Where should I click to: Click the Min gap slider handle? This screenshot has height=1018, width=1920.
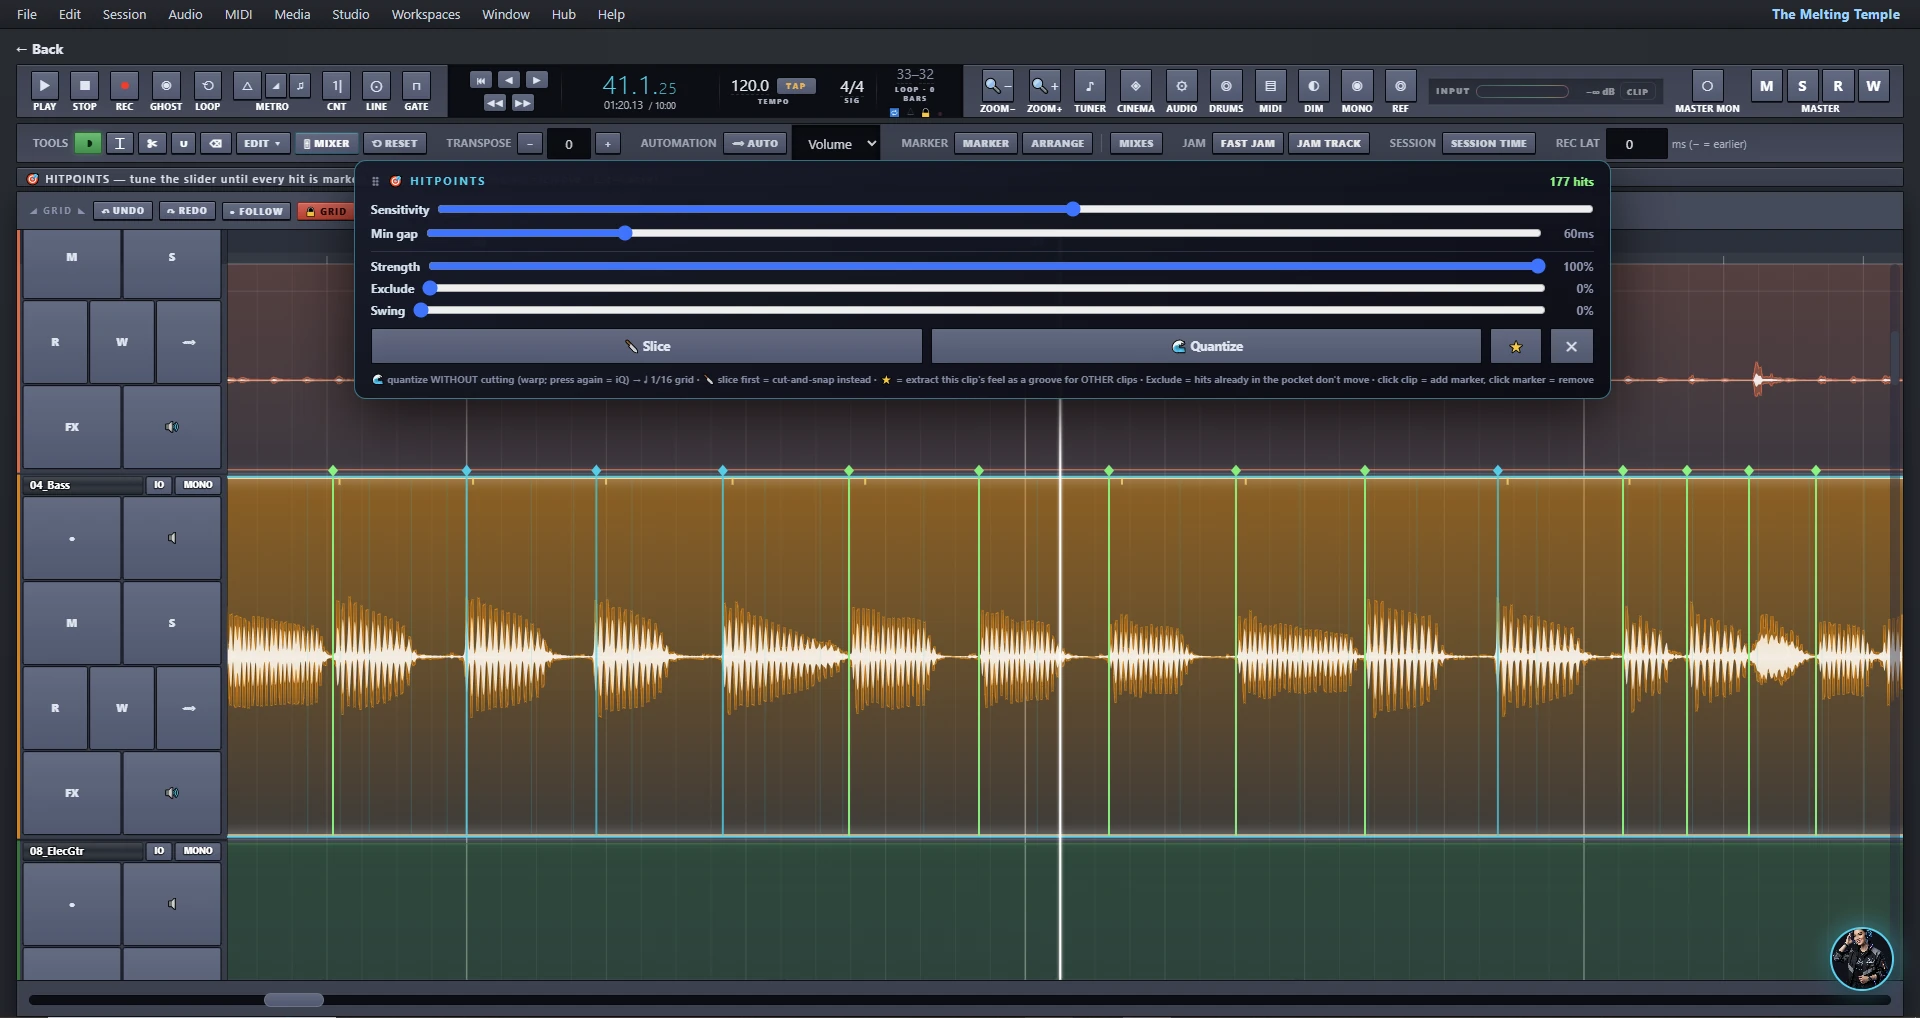click(x=625, y=233)
